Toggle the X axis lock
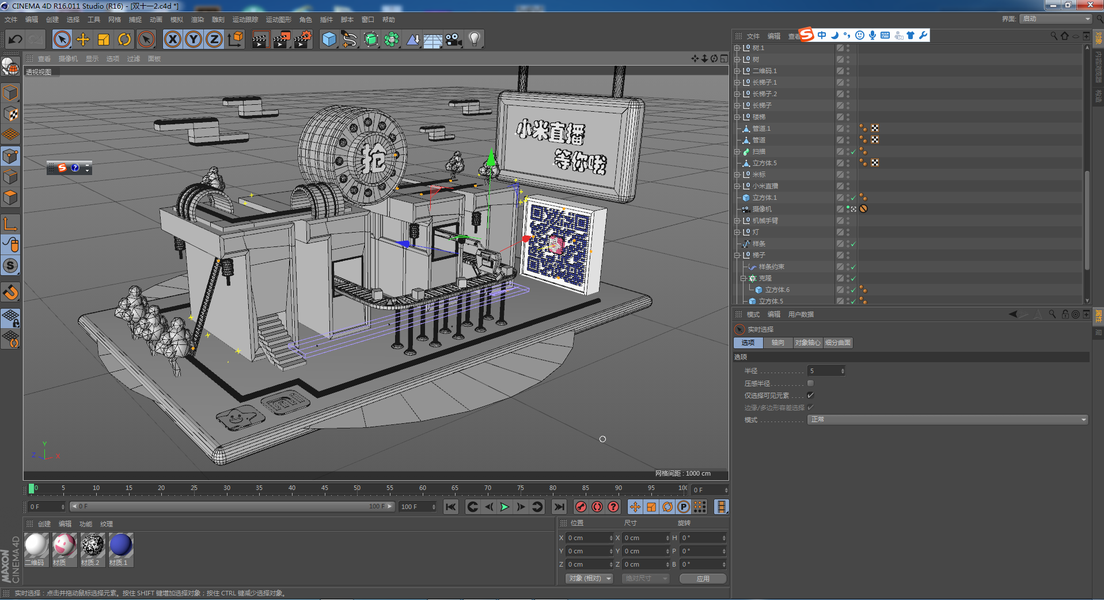Screen dimensions: 1104x600 pyautogui.click(x=173, y=39)
